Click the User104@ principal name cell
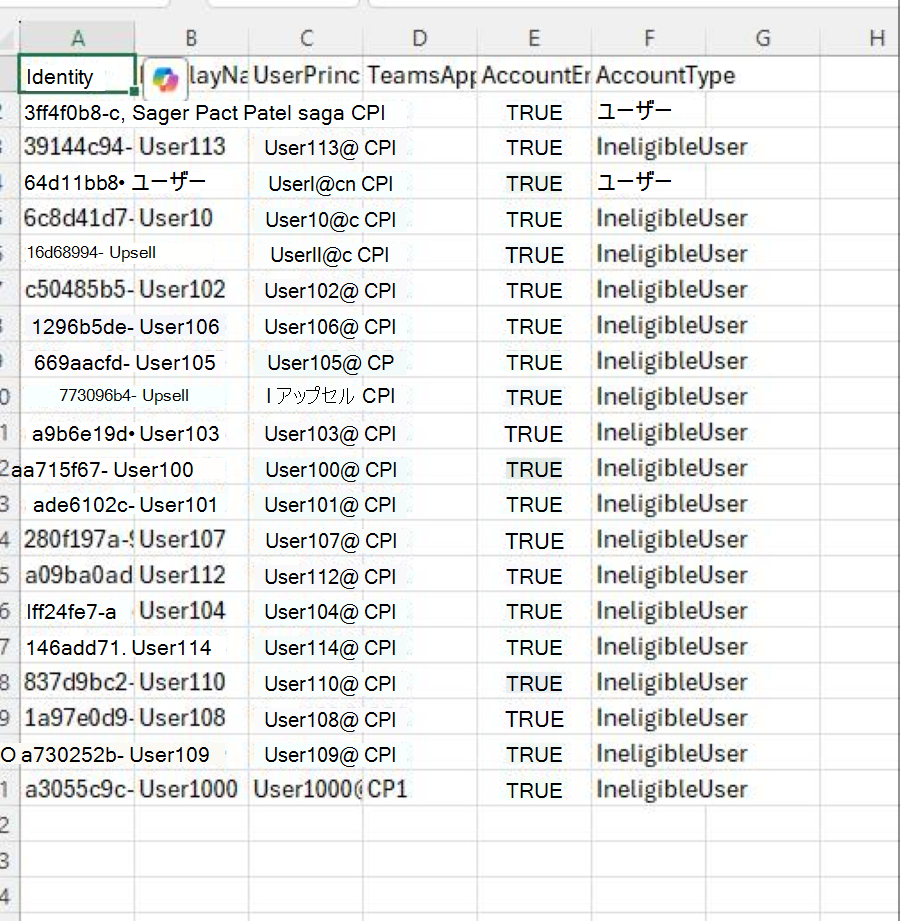900x921 pixels. [305, 612]
